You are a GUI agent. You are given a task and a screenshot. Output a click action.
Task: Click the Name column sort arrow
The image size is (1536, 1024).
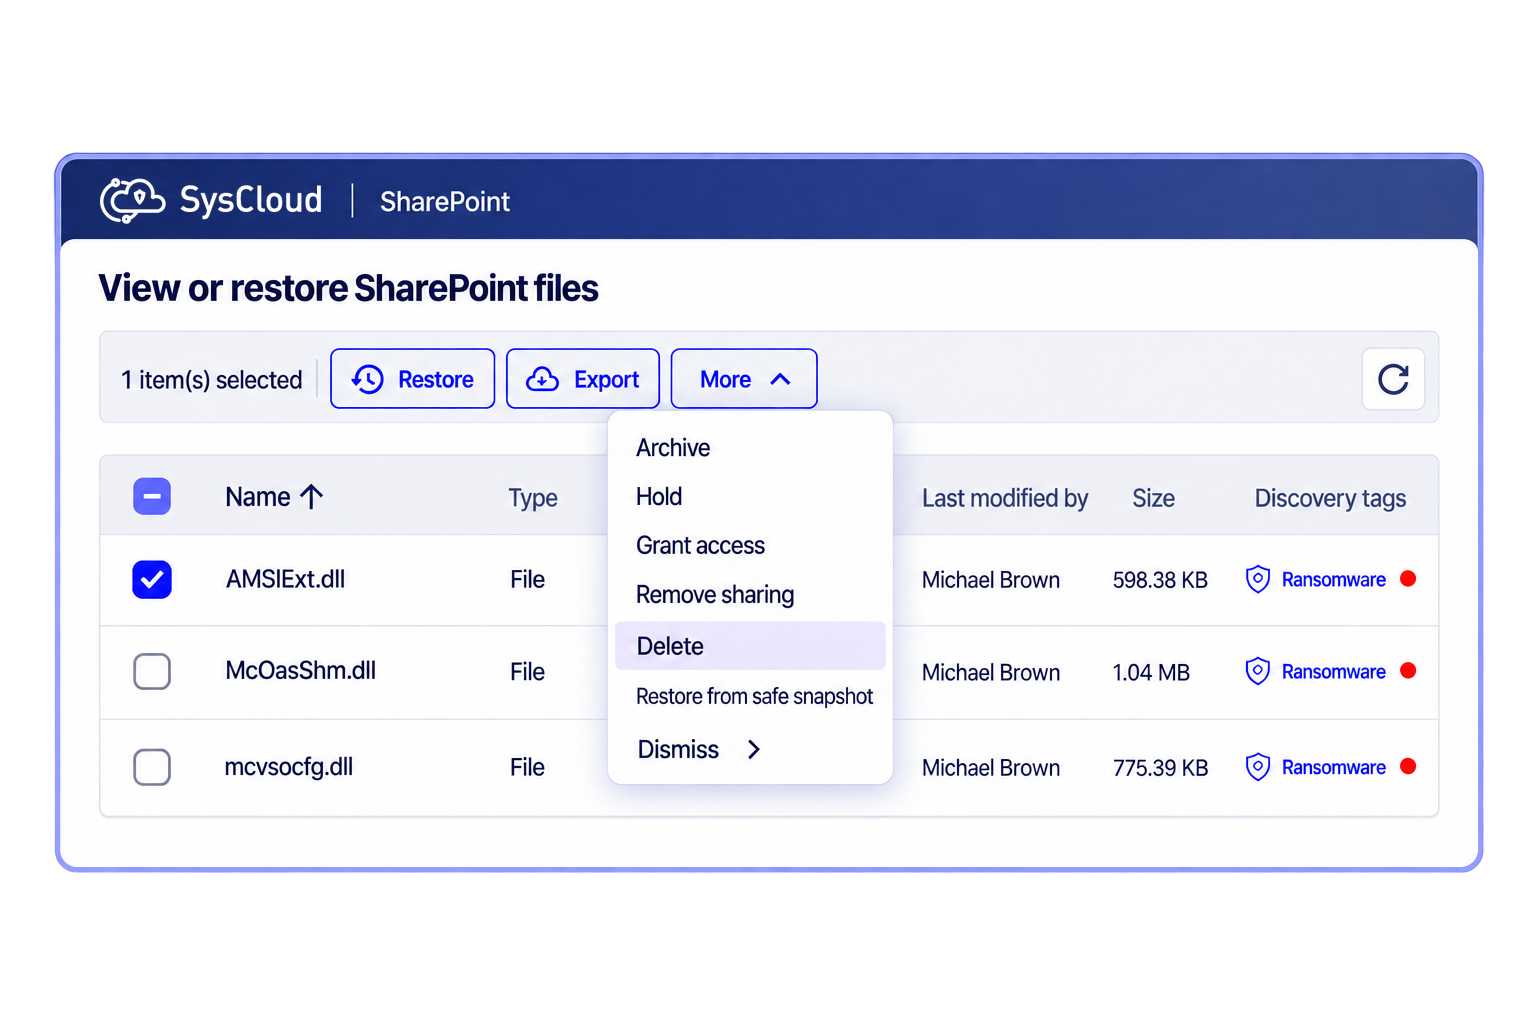[x=312, y=497]
